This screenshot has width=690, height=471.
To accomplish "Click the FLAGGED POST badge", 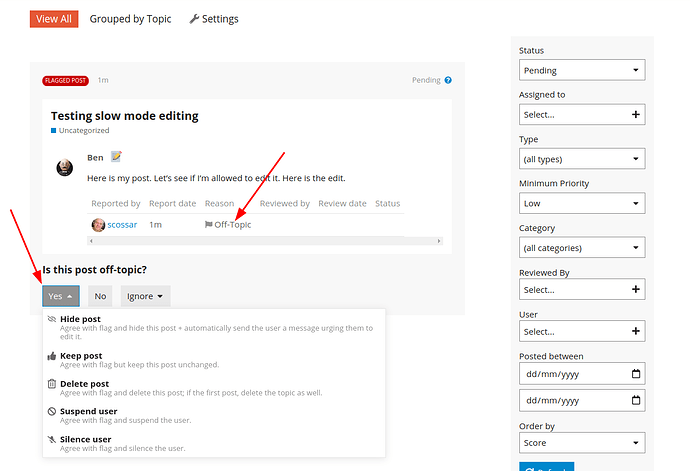I will pyautogui.click(x=65, y=81).
